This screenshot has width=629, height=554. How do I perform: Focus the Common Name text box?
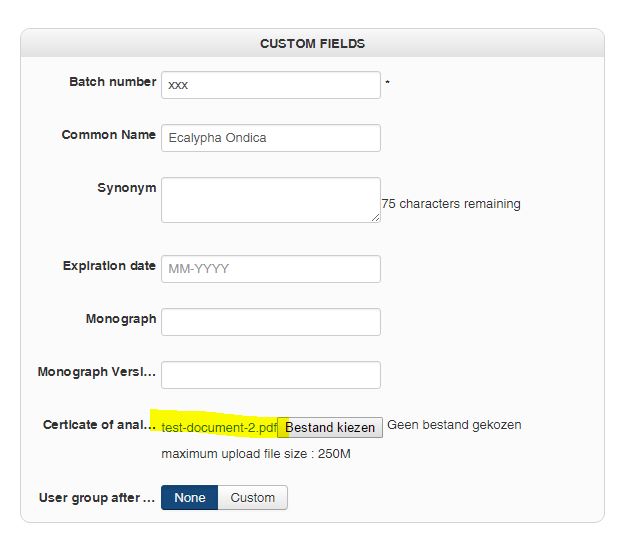click(x=270, y=138)
